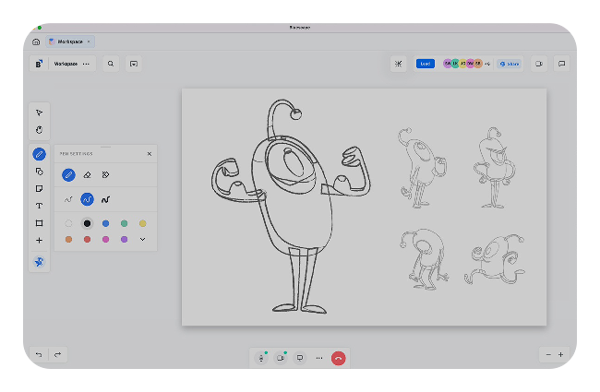Pick the black color swatch

pos(87,223)
